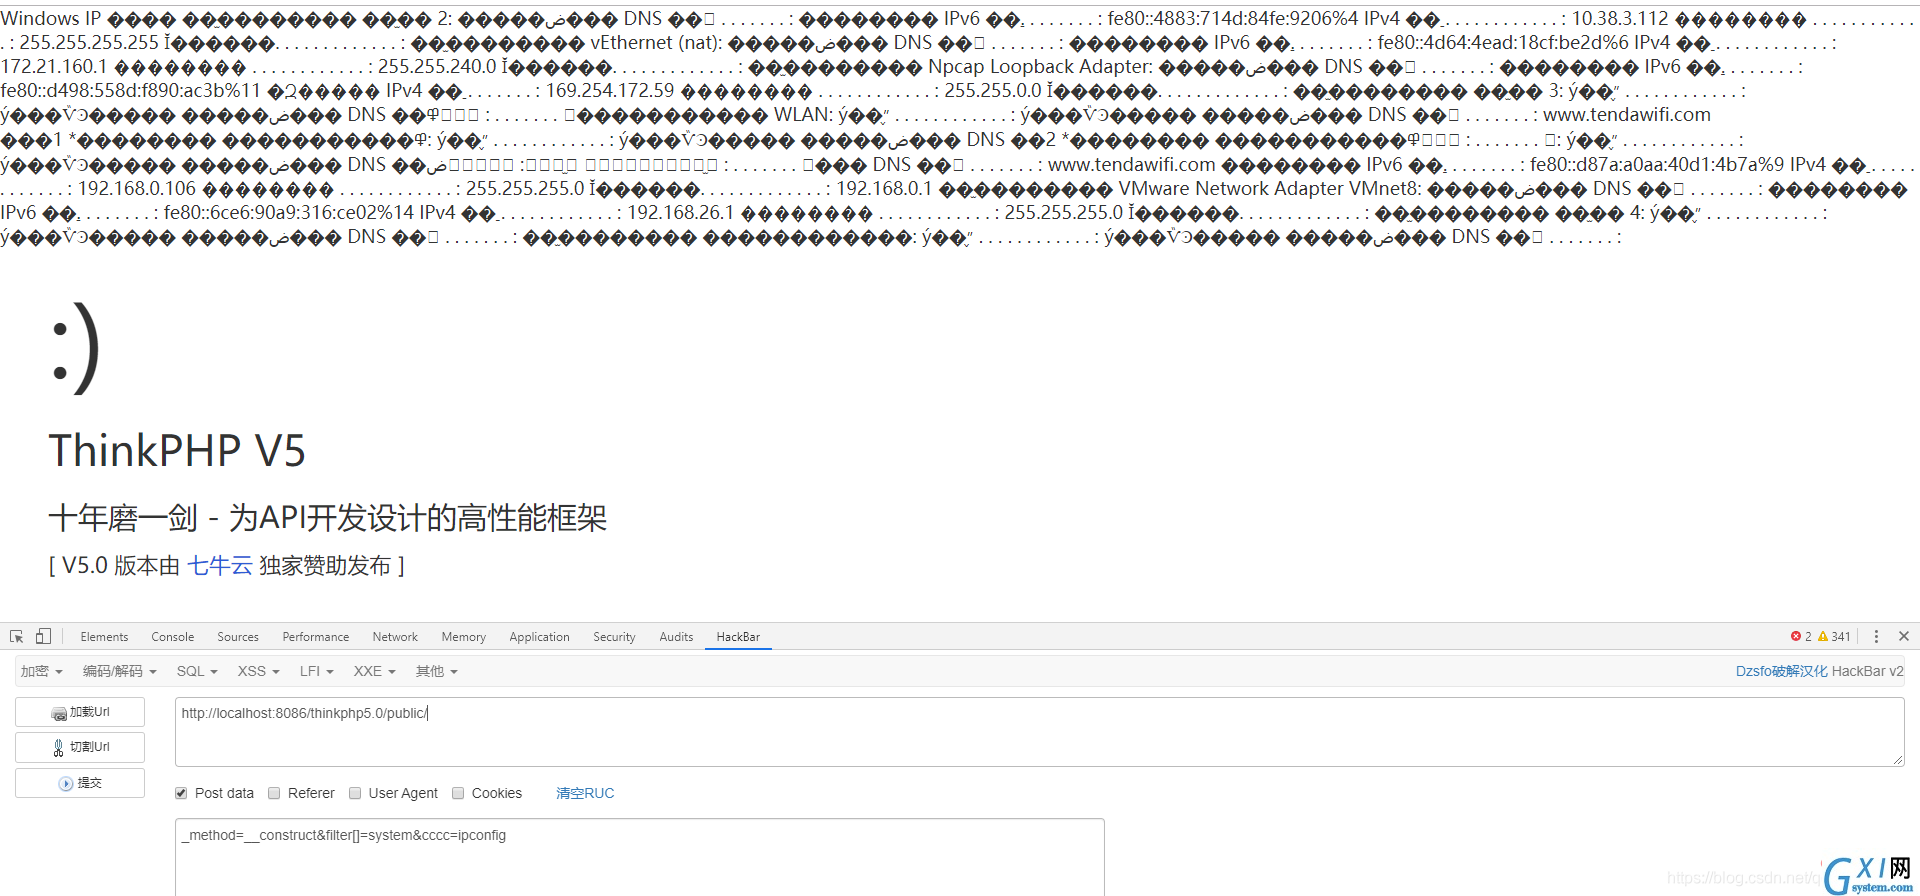Switch to the Performance tab
Screen dimensions: 1920x896
[x=316, y=637]
